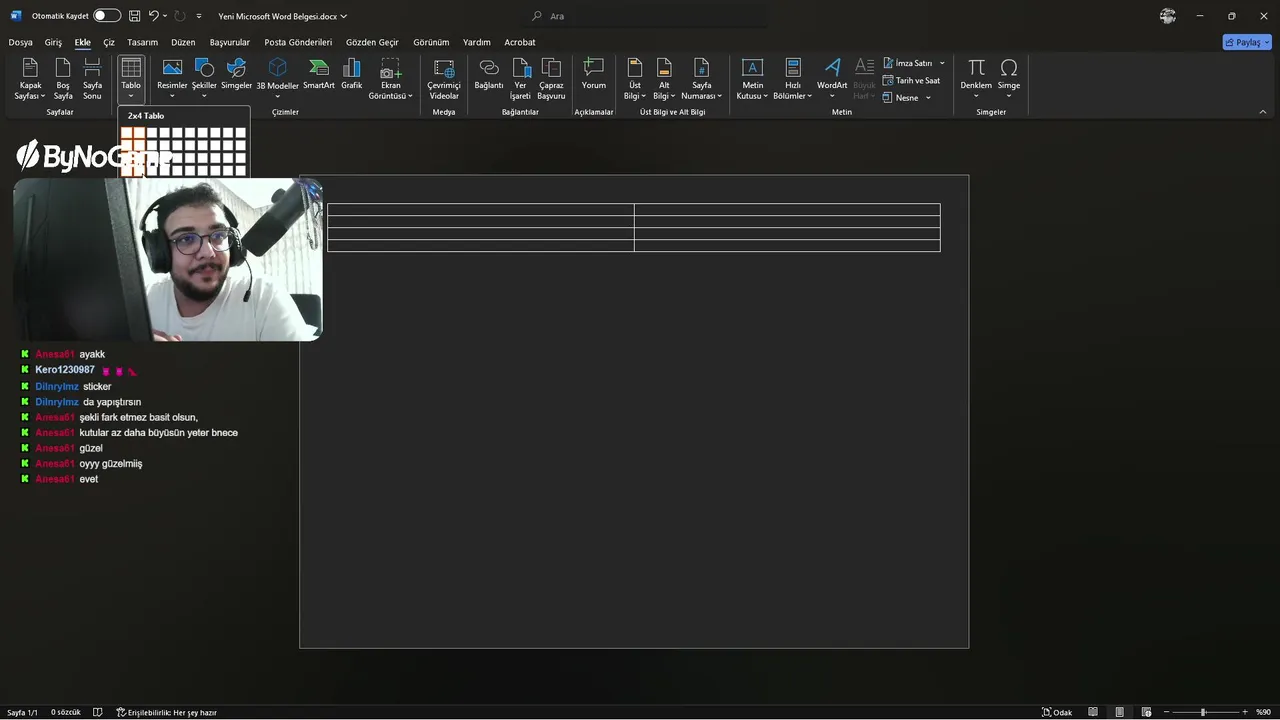Switch to the Posta Gönderileri tab
1280x720 pixels.
[x=298, y=42]
